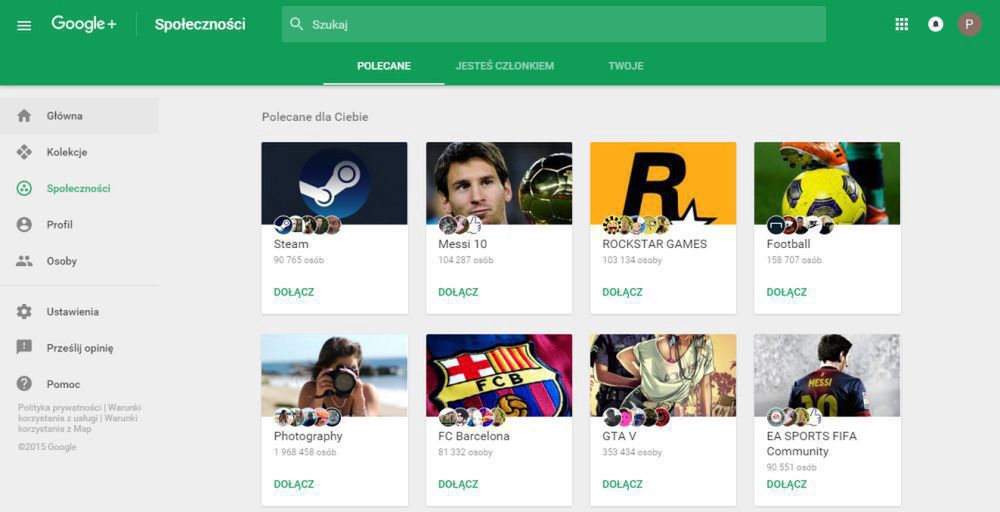This screenshot has width=1000, height=512.
Task: Click the EA SPORTS FIFA Community title
Action: pos(812,444)
